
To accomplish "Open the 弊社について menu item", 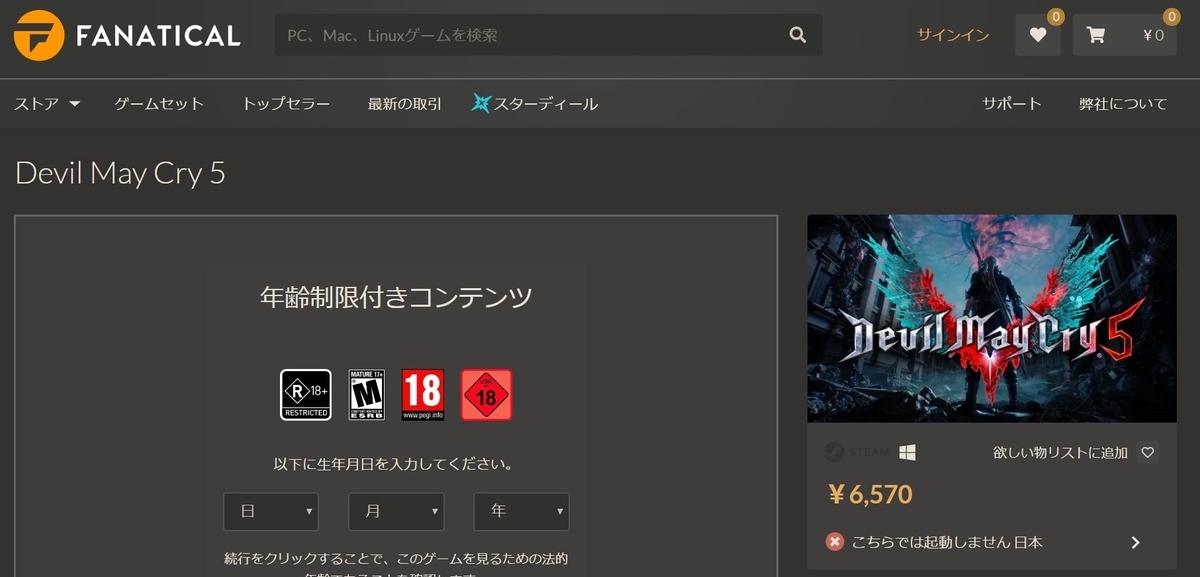I will pyautogui.click(x=1123, y=103).
